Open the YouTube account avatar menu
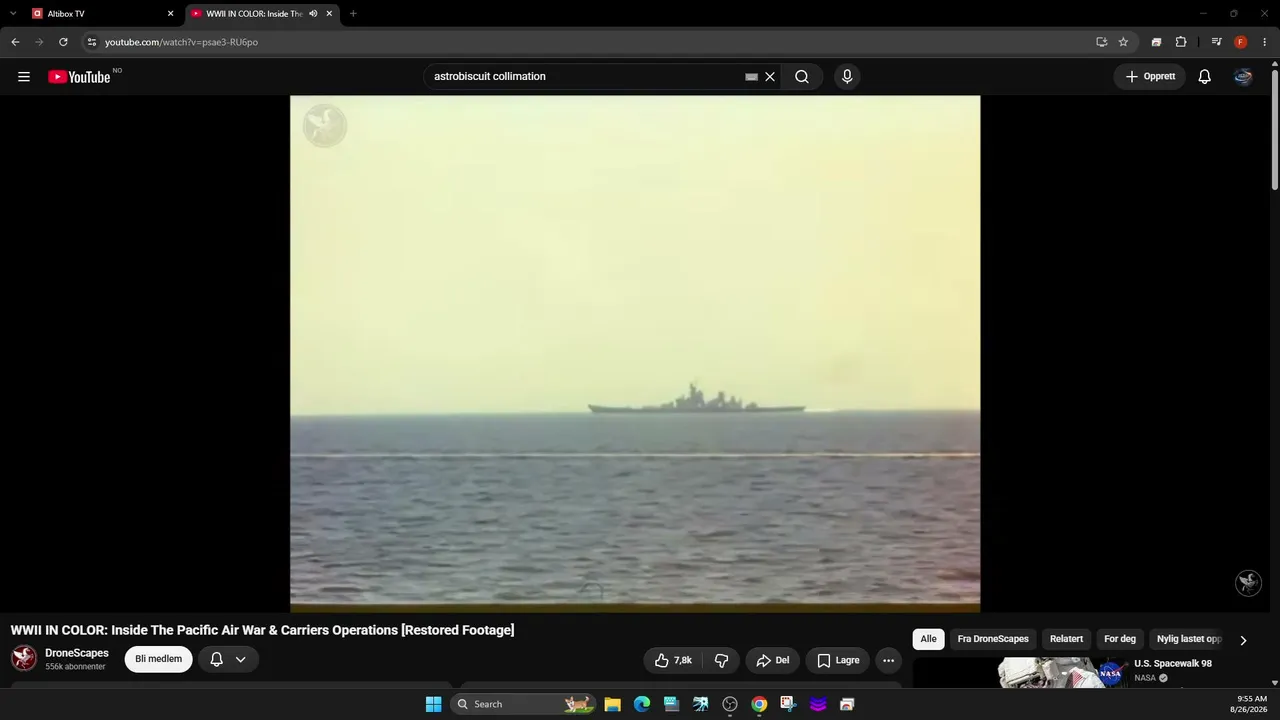This screenshot has width=1280, height=720. (x=1243, y=77)
